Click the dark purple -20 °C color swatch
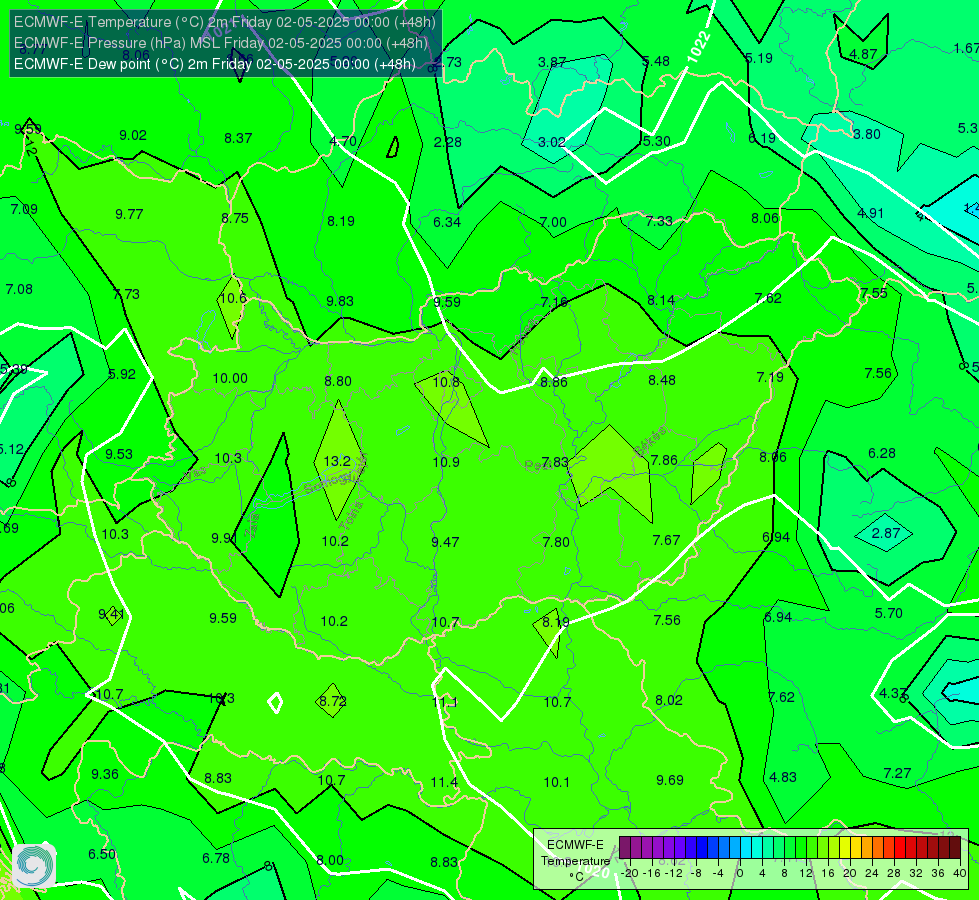Image resolution: width=979 pixels, height=900 pixels. [x=624, y=848]
